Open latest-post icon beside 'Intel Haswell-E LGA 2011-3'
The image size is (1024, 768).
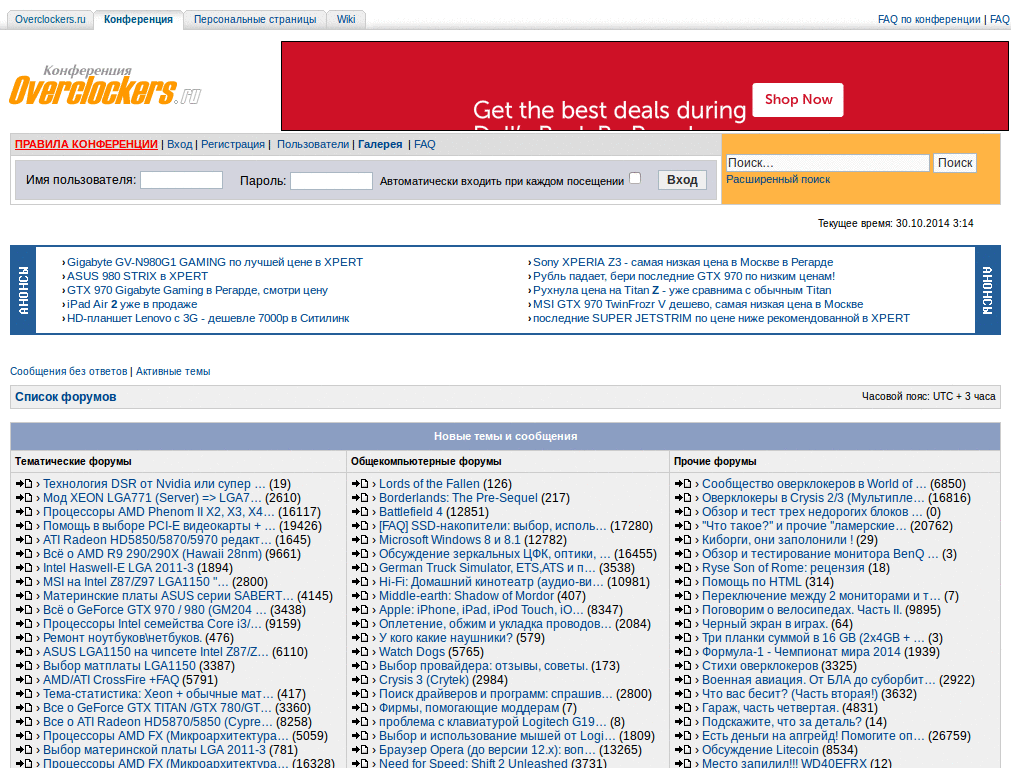[x=24, y=568]
